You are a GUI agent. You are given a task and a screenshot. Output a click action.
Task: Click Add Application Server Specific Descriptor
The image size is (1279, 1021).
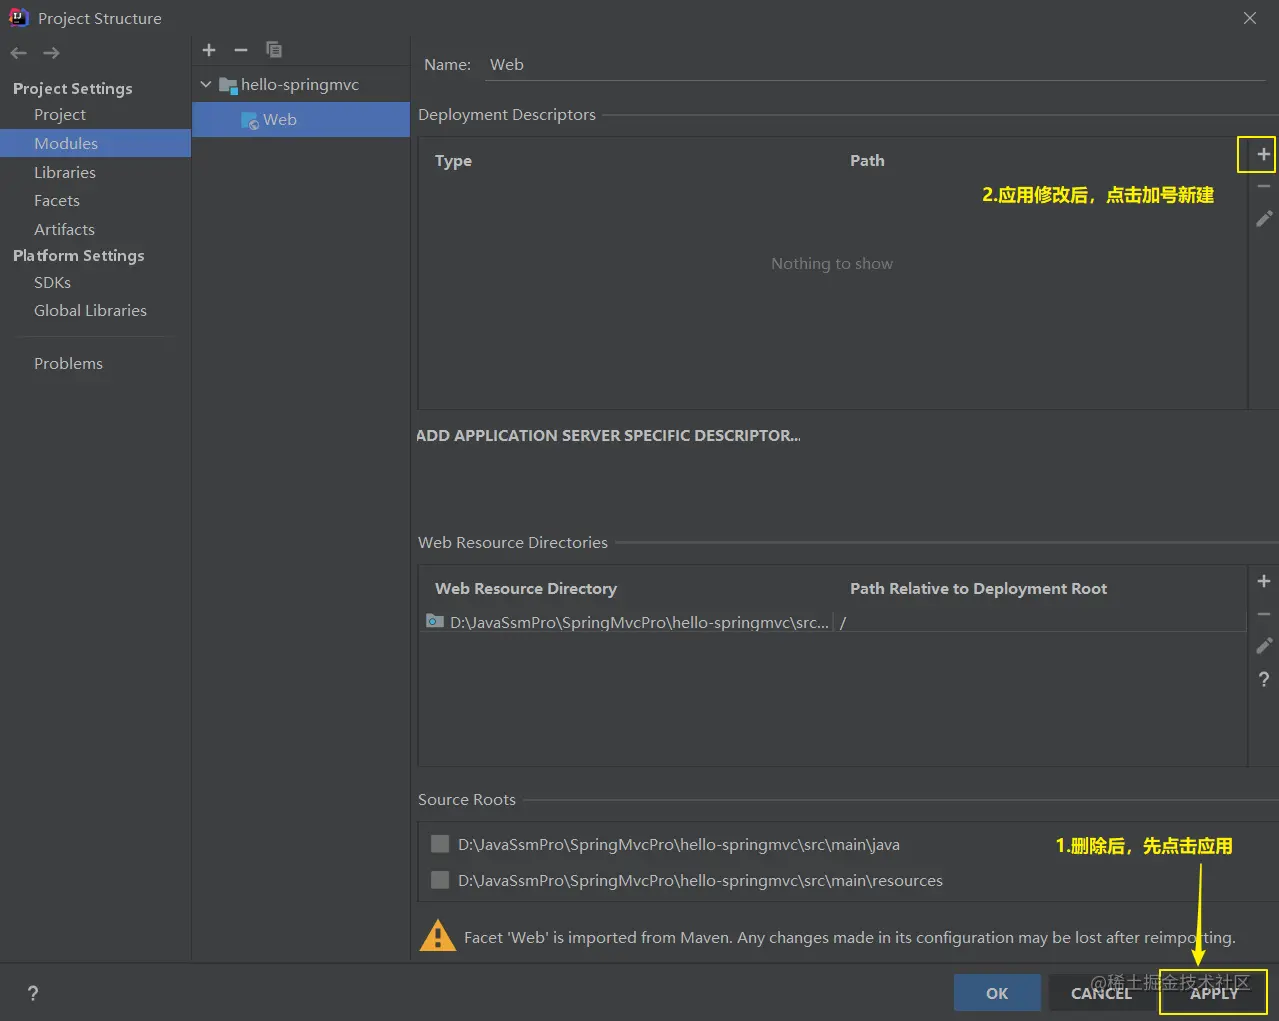coord(608,435)
